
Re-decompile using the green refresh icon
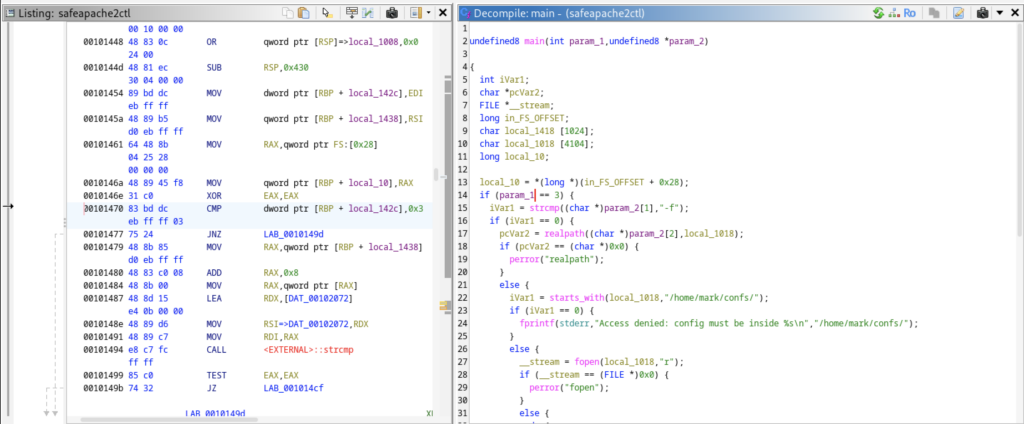click(879, 13)
